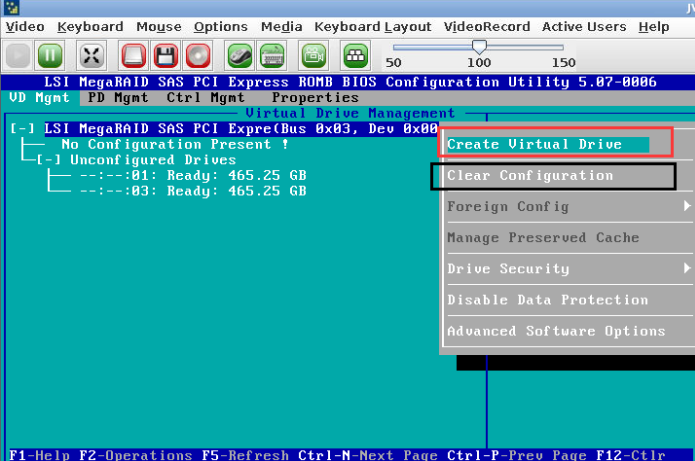Click the green keyboard icon in toolbar

click(x=272, y=55)
